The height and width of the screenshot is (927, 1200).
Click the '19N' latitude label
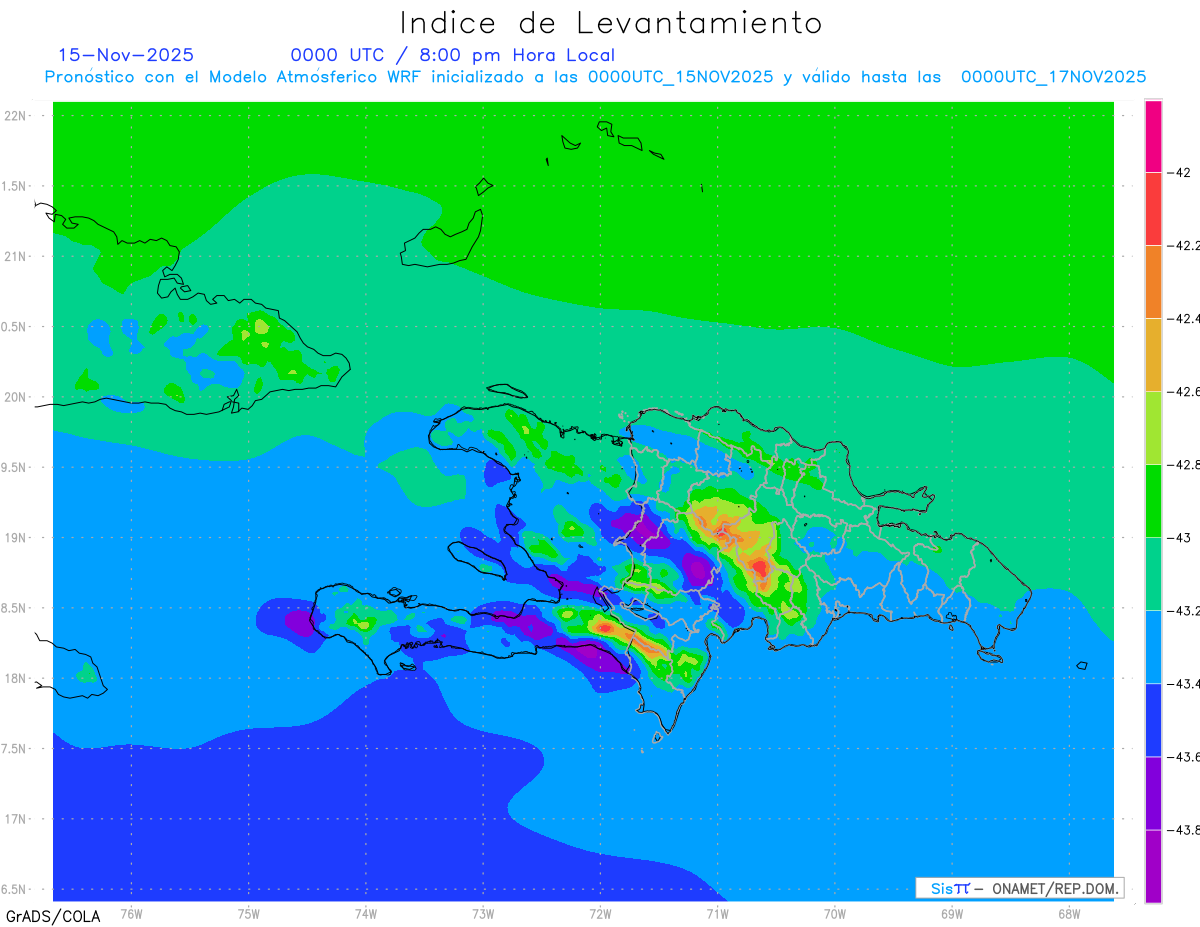click(x=17, y=537)
